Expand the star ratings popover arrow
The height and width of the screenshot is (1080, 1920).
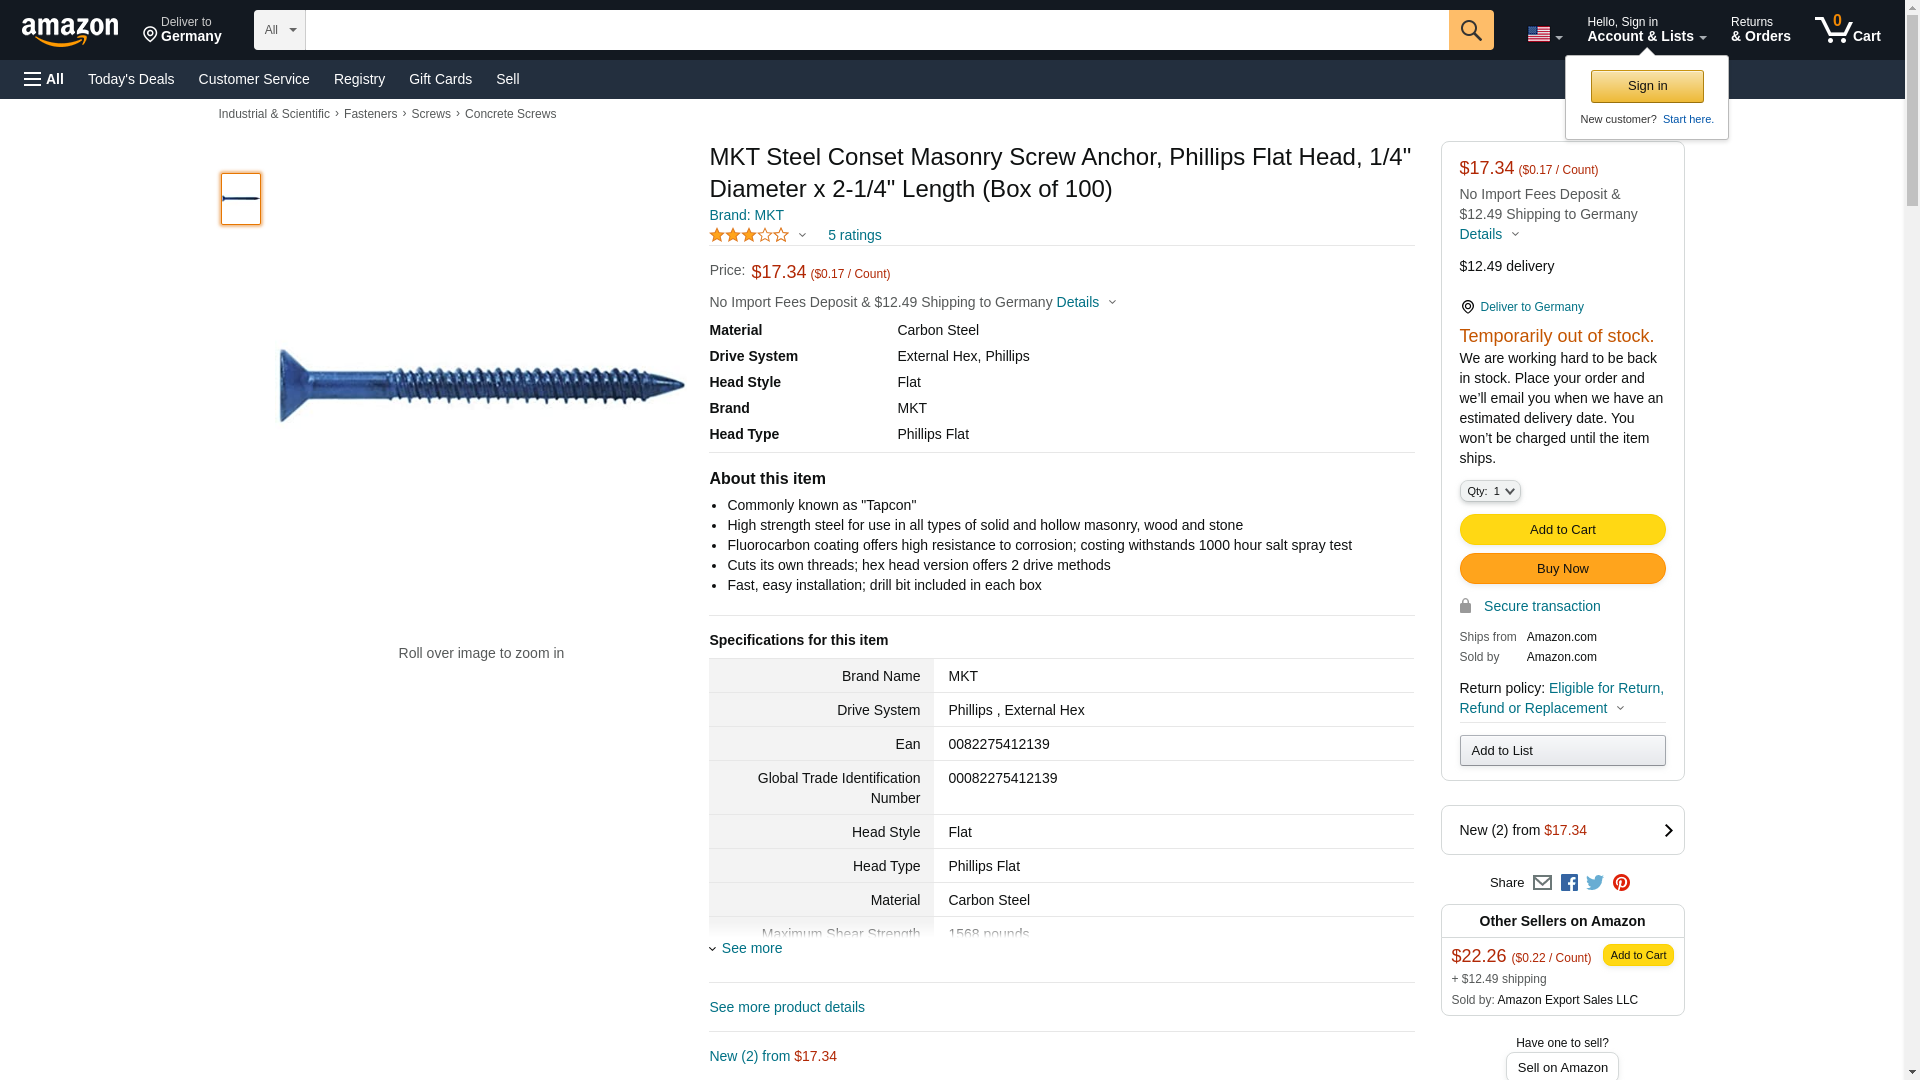pyautogui.click(x=802, y=236)
